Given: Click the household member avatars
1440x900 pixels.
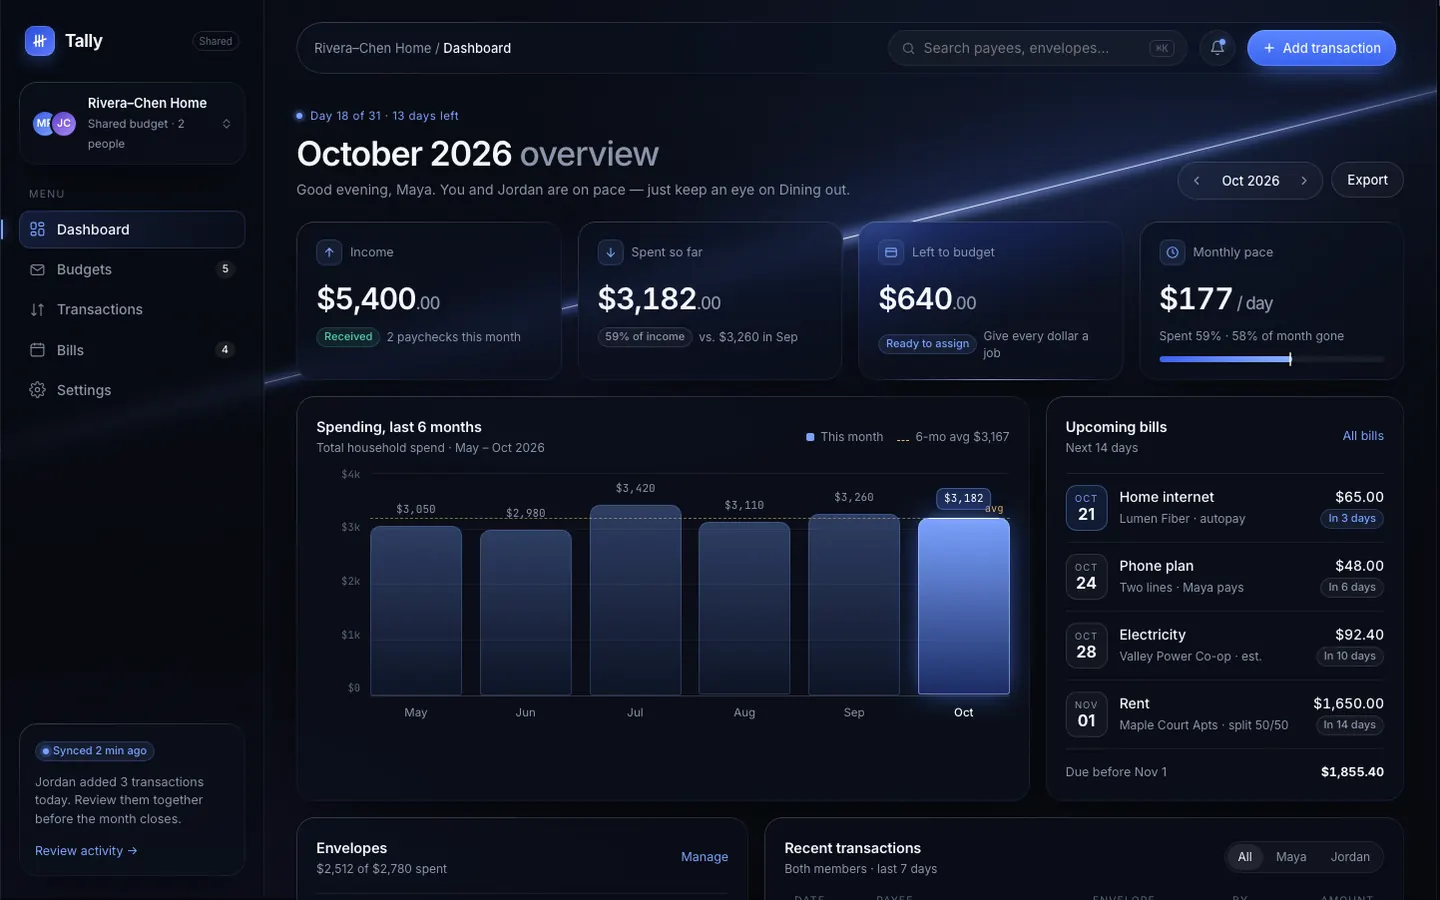Looking at the screenshot, I should pos(54,123).
